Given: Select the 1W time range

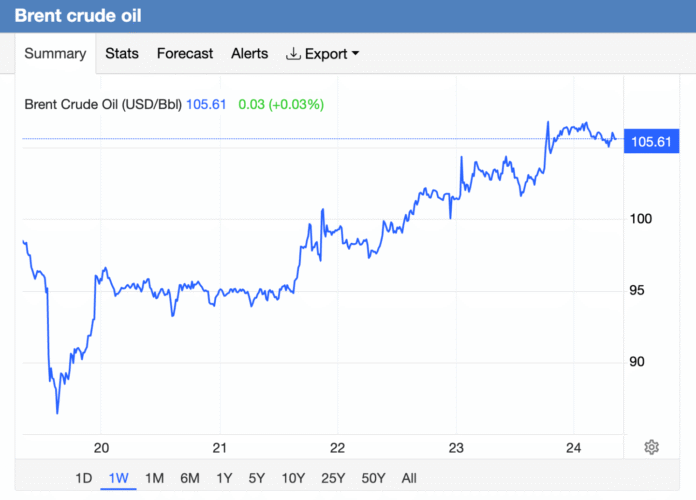Looking at the screenshot, I should click(118, 478).
